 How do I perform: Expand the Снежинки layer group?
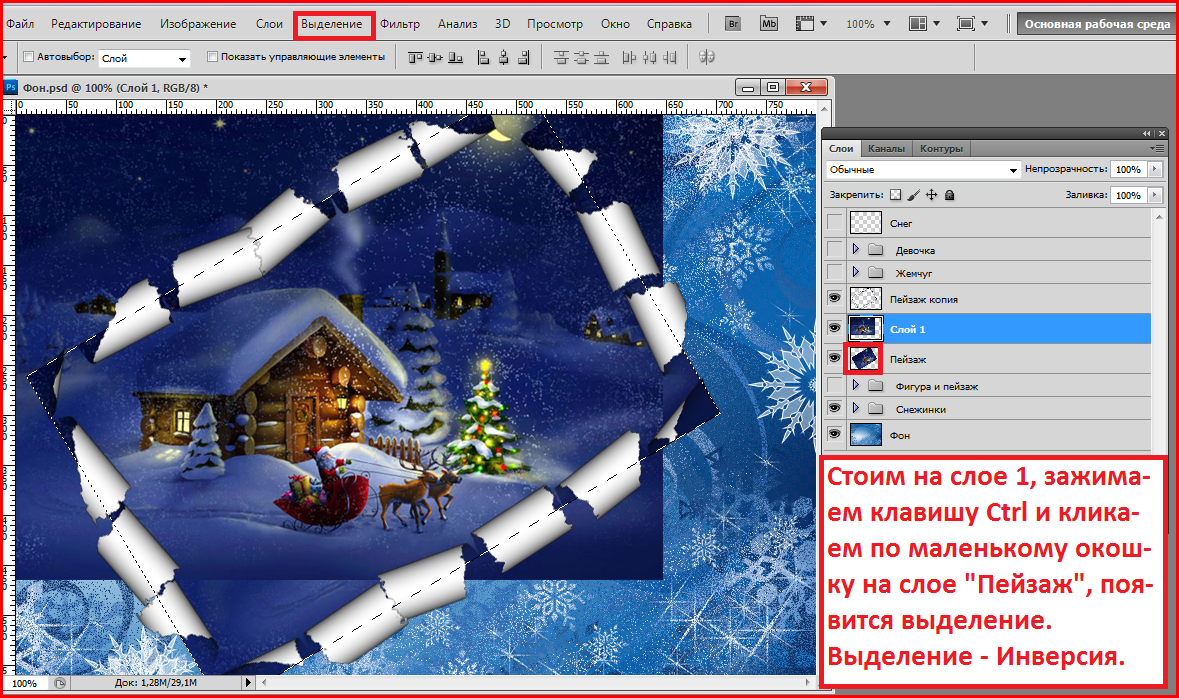pyautogui.click(x=856, y=408)
